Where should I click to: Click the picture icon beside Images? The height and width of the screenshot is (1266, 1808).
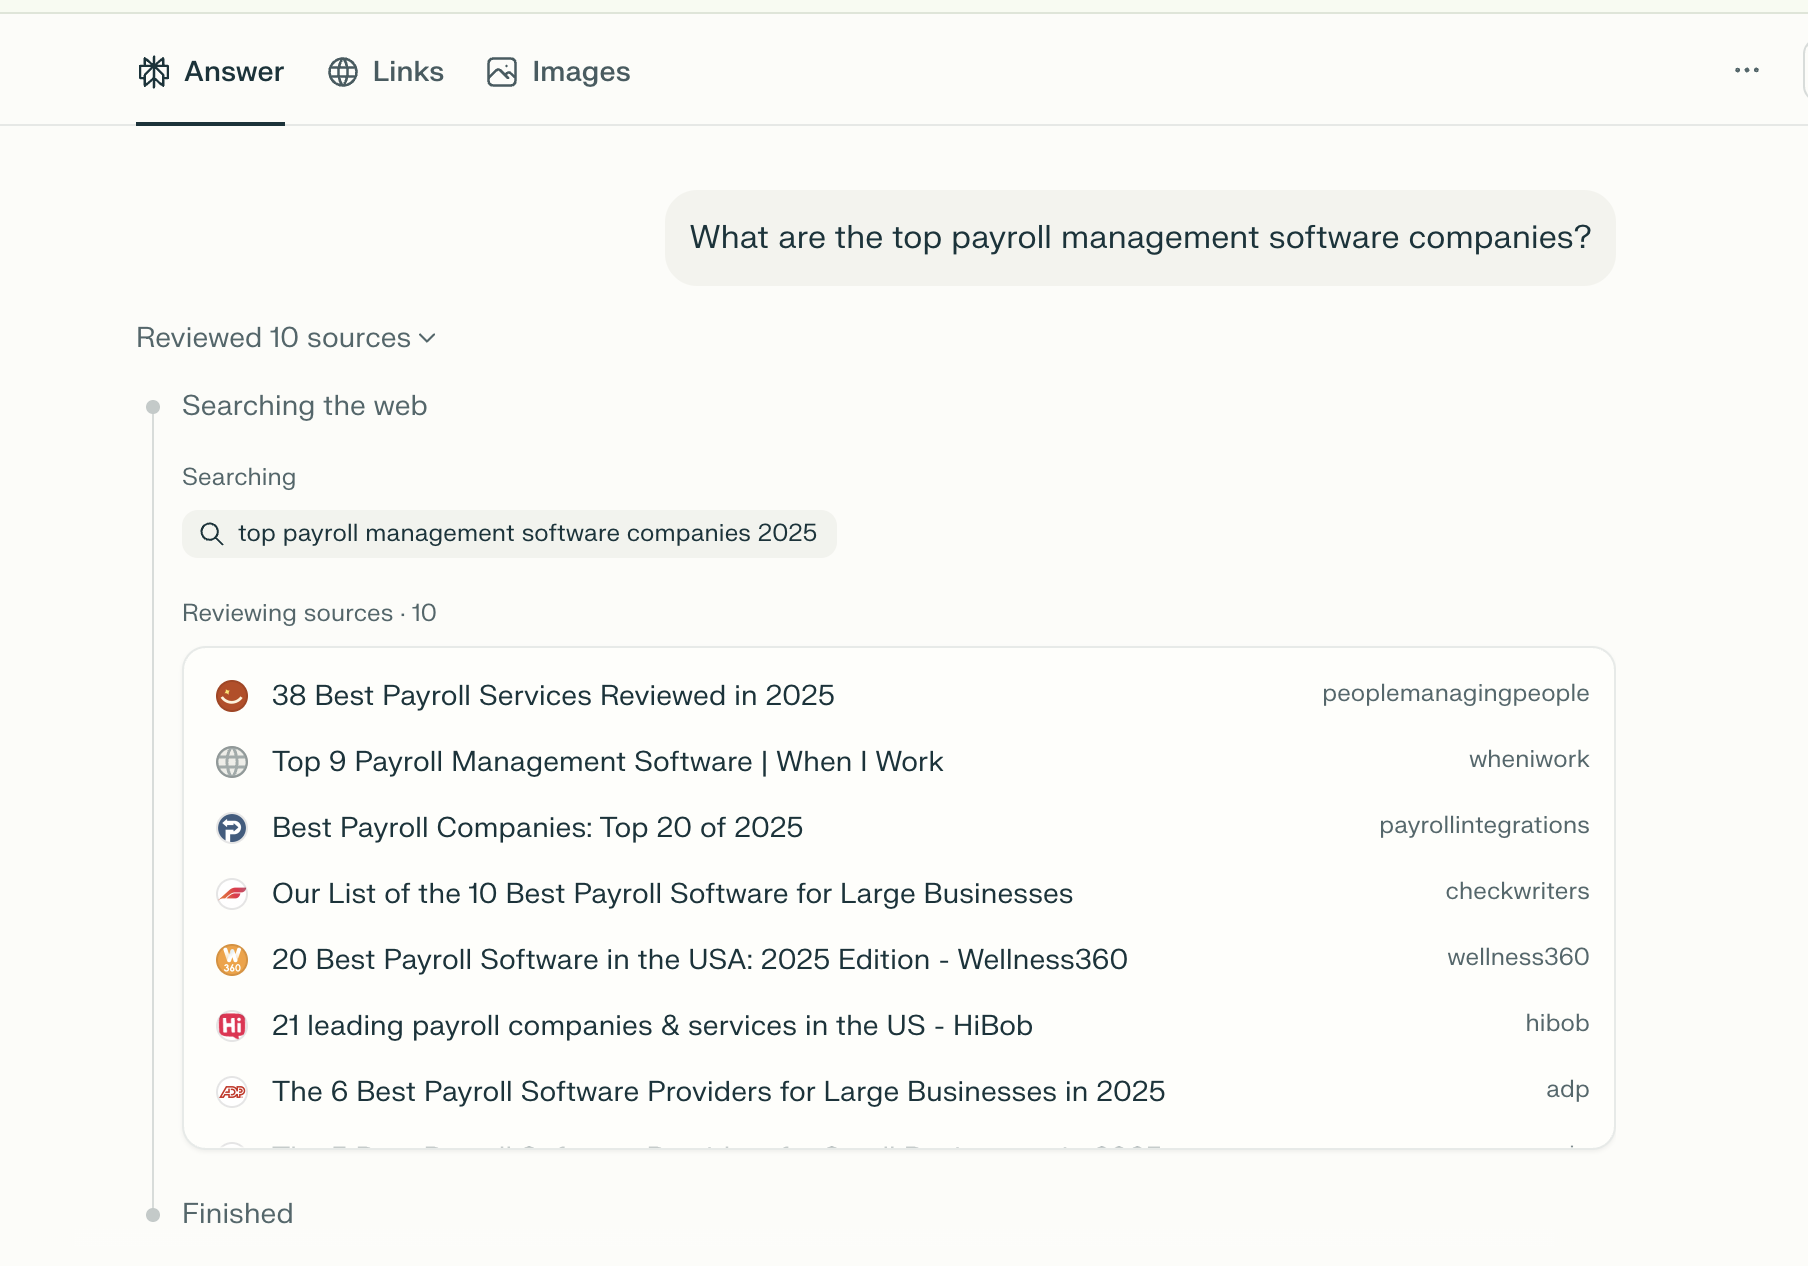(502, 72)
